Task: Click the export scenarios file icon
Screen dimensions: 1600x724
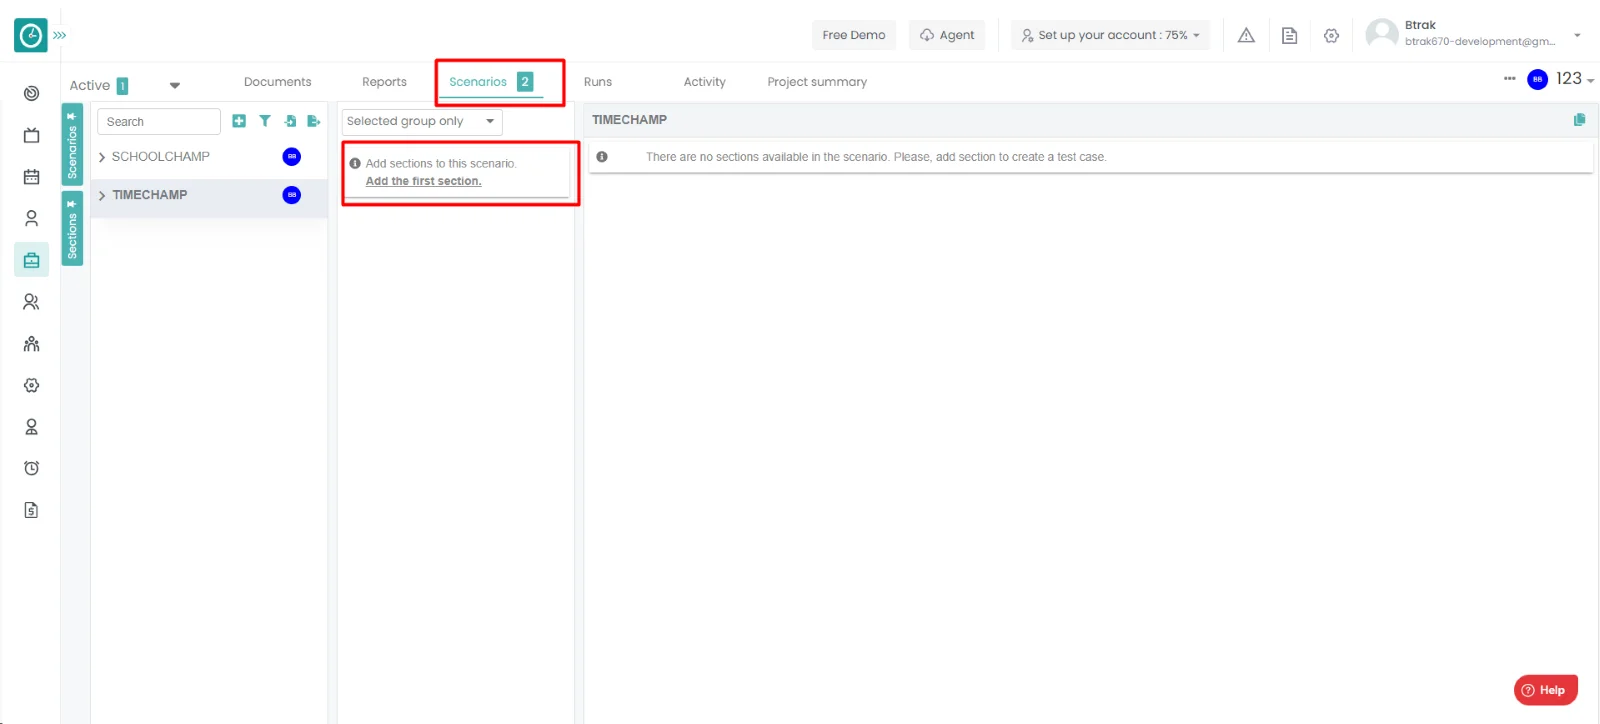Action: click(x=314, y=121)
